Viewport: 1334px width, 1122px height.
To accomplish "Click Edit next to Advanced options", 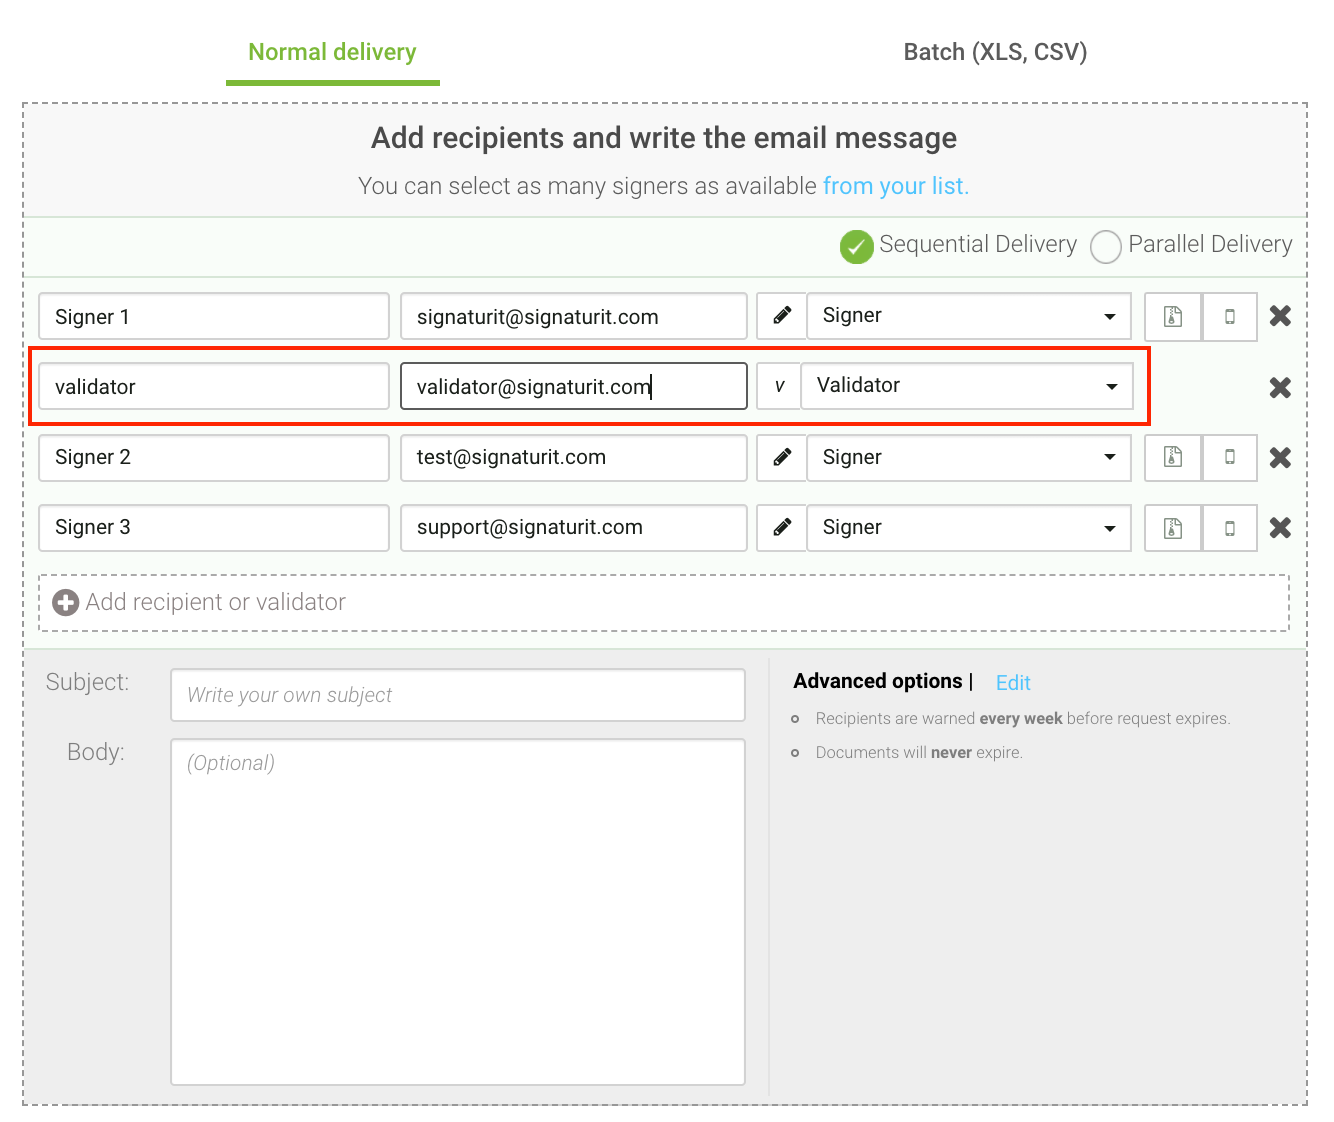I will (x=1013, y=683).
